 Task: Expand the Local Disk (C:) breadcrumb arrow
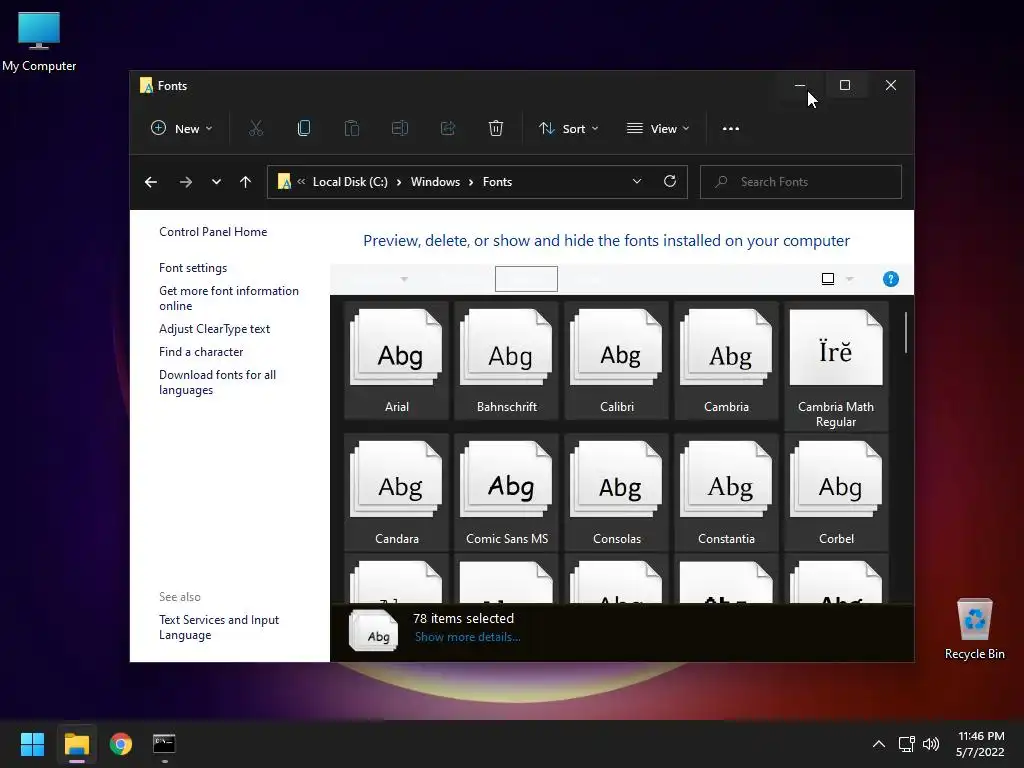point(399,182)
